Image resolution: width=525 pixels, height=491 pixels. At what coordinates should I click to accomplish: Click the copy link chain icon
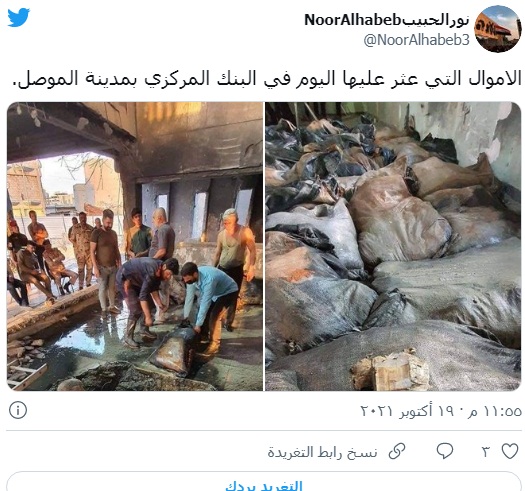(x=397, y=451)
